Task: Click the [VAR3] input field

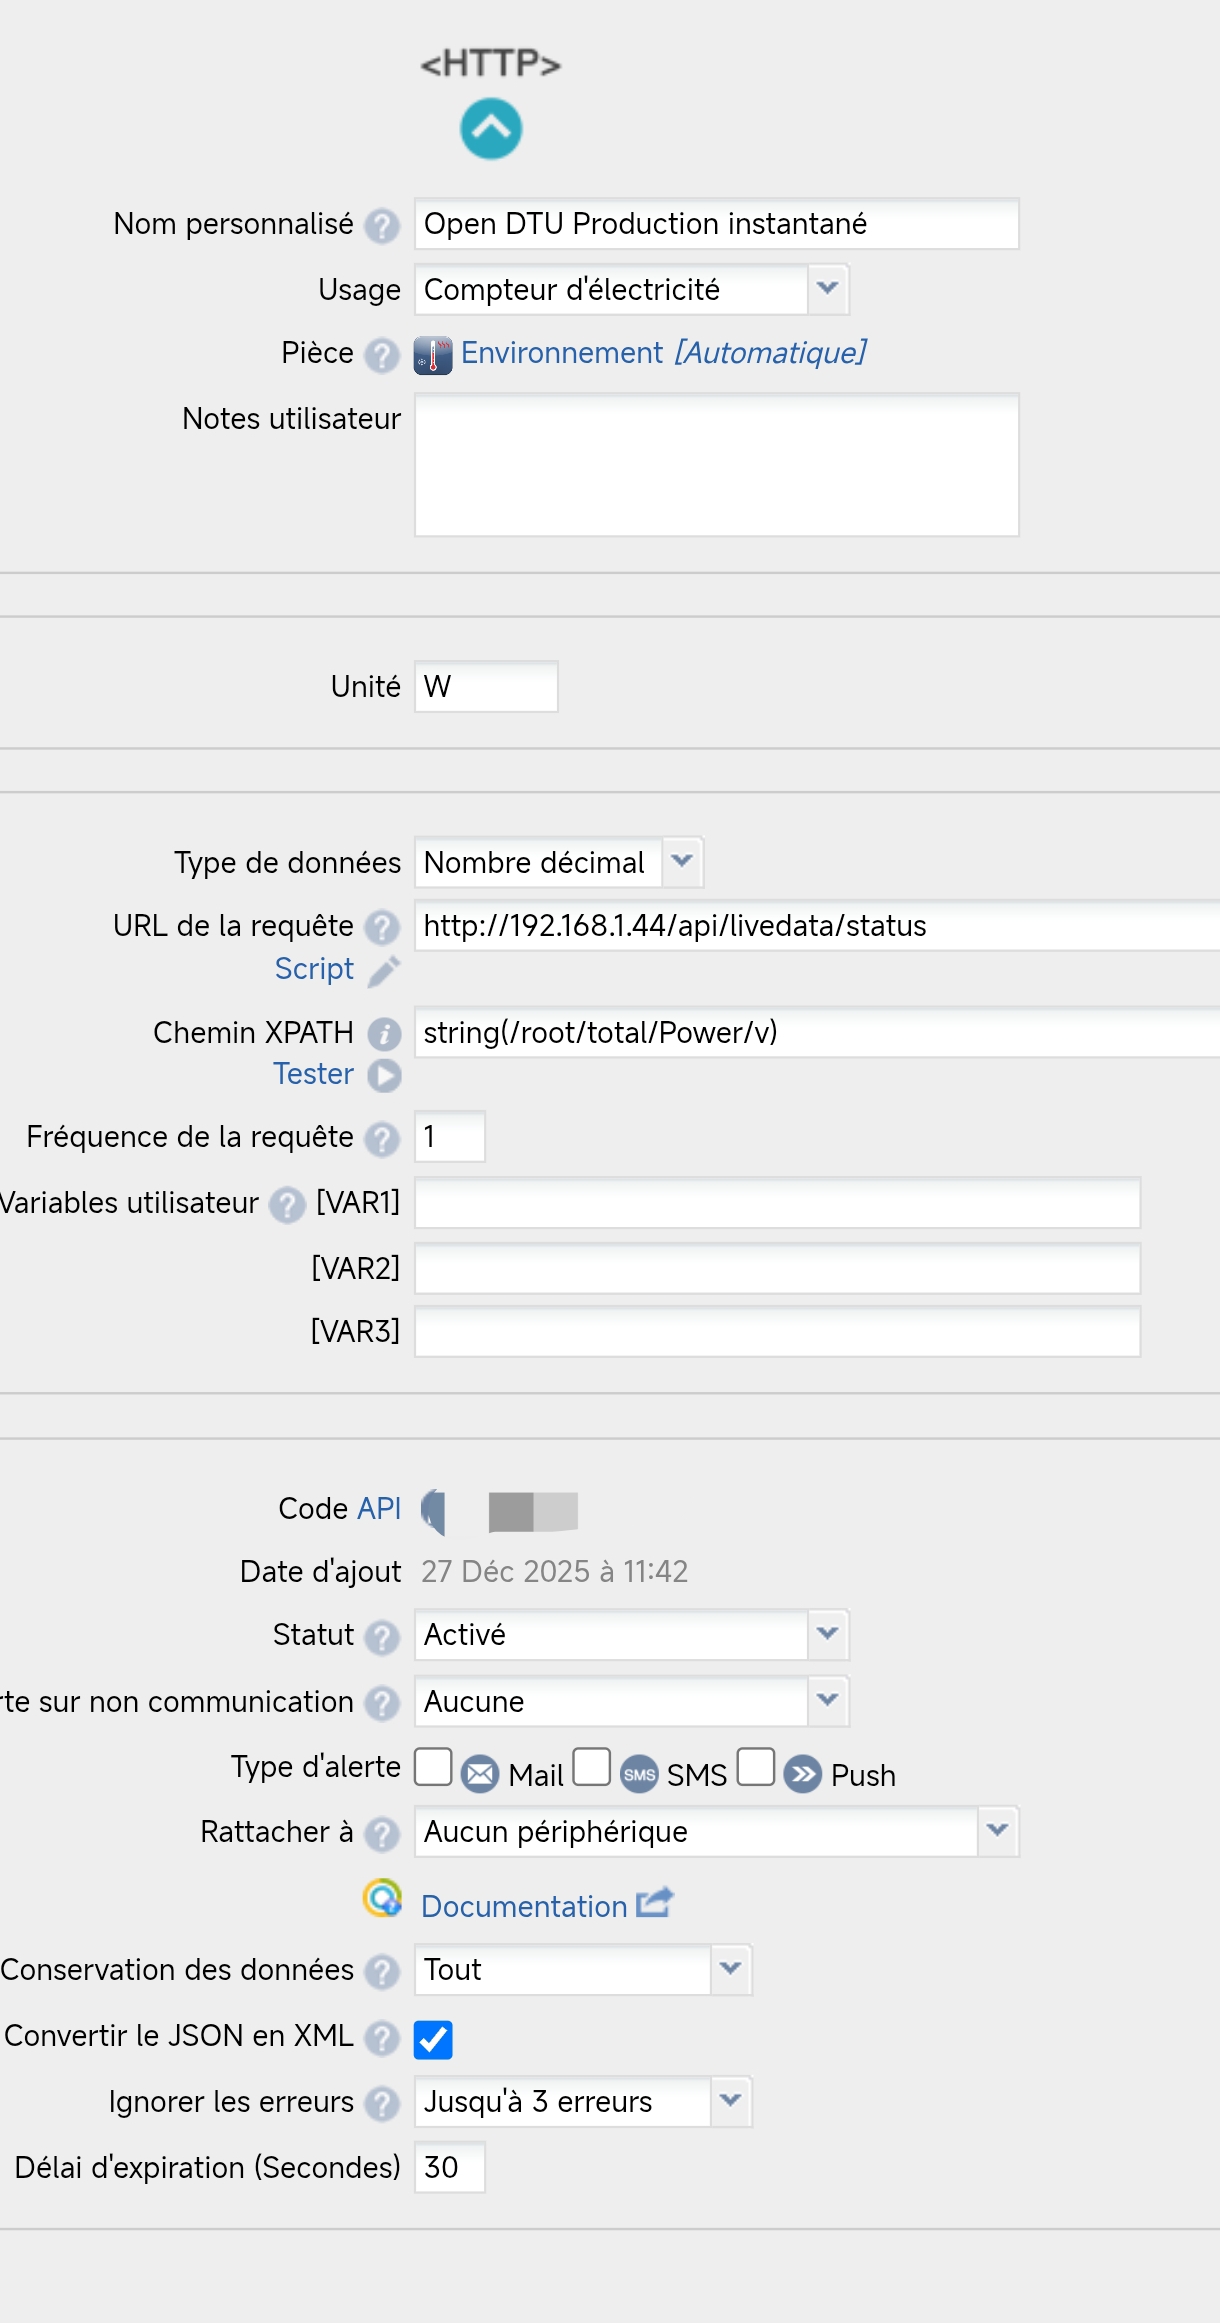Action: [777, 1332]
